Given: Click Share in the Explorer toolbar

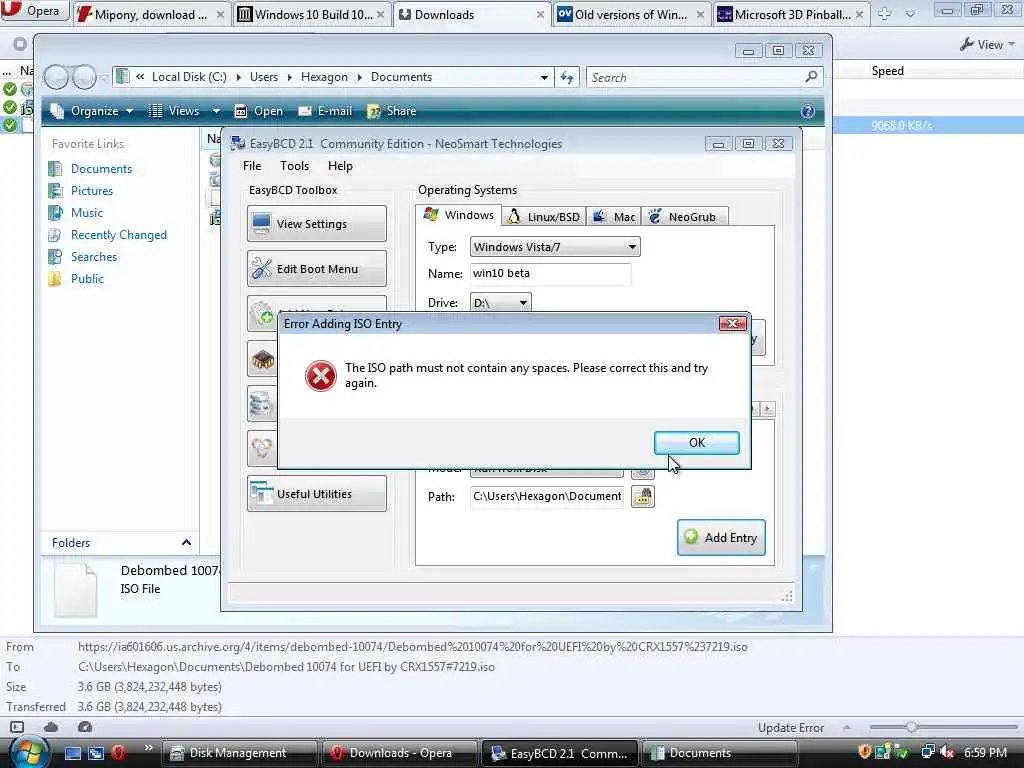Looking at the screenshot, I should tap(392, 111).
